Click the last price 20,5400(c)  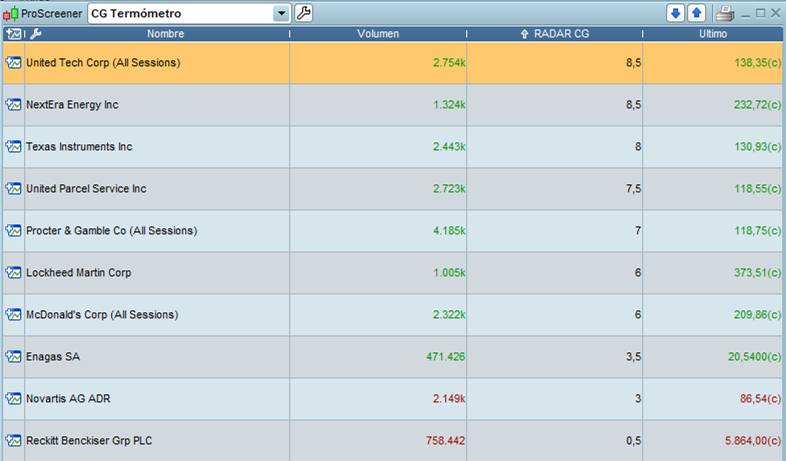(755, 357)
